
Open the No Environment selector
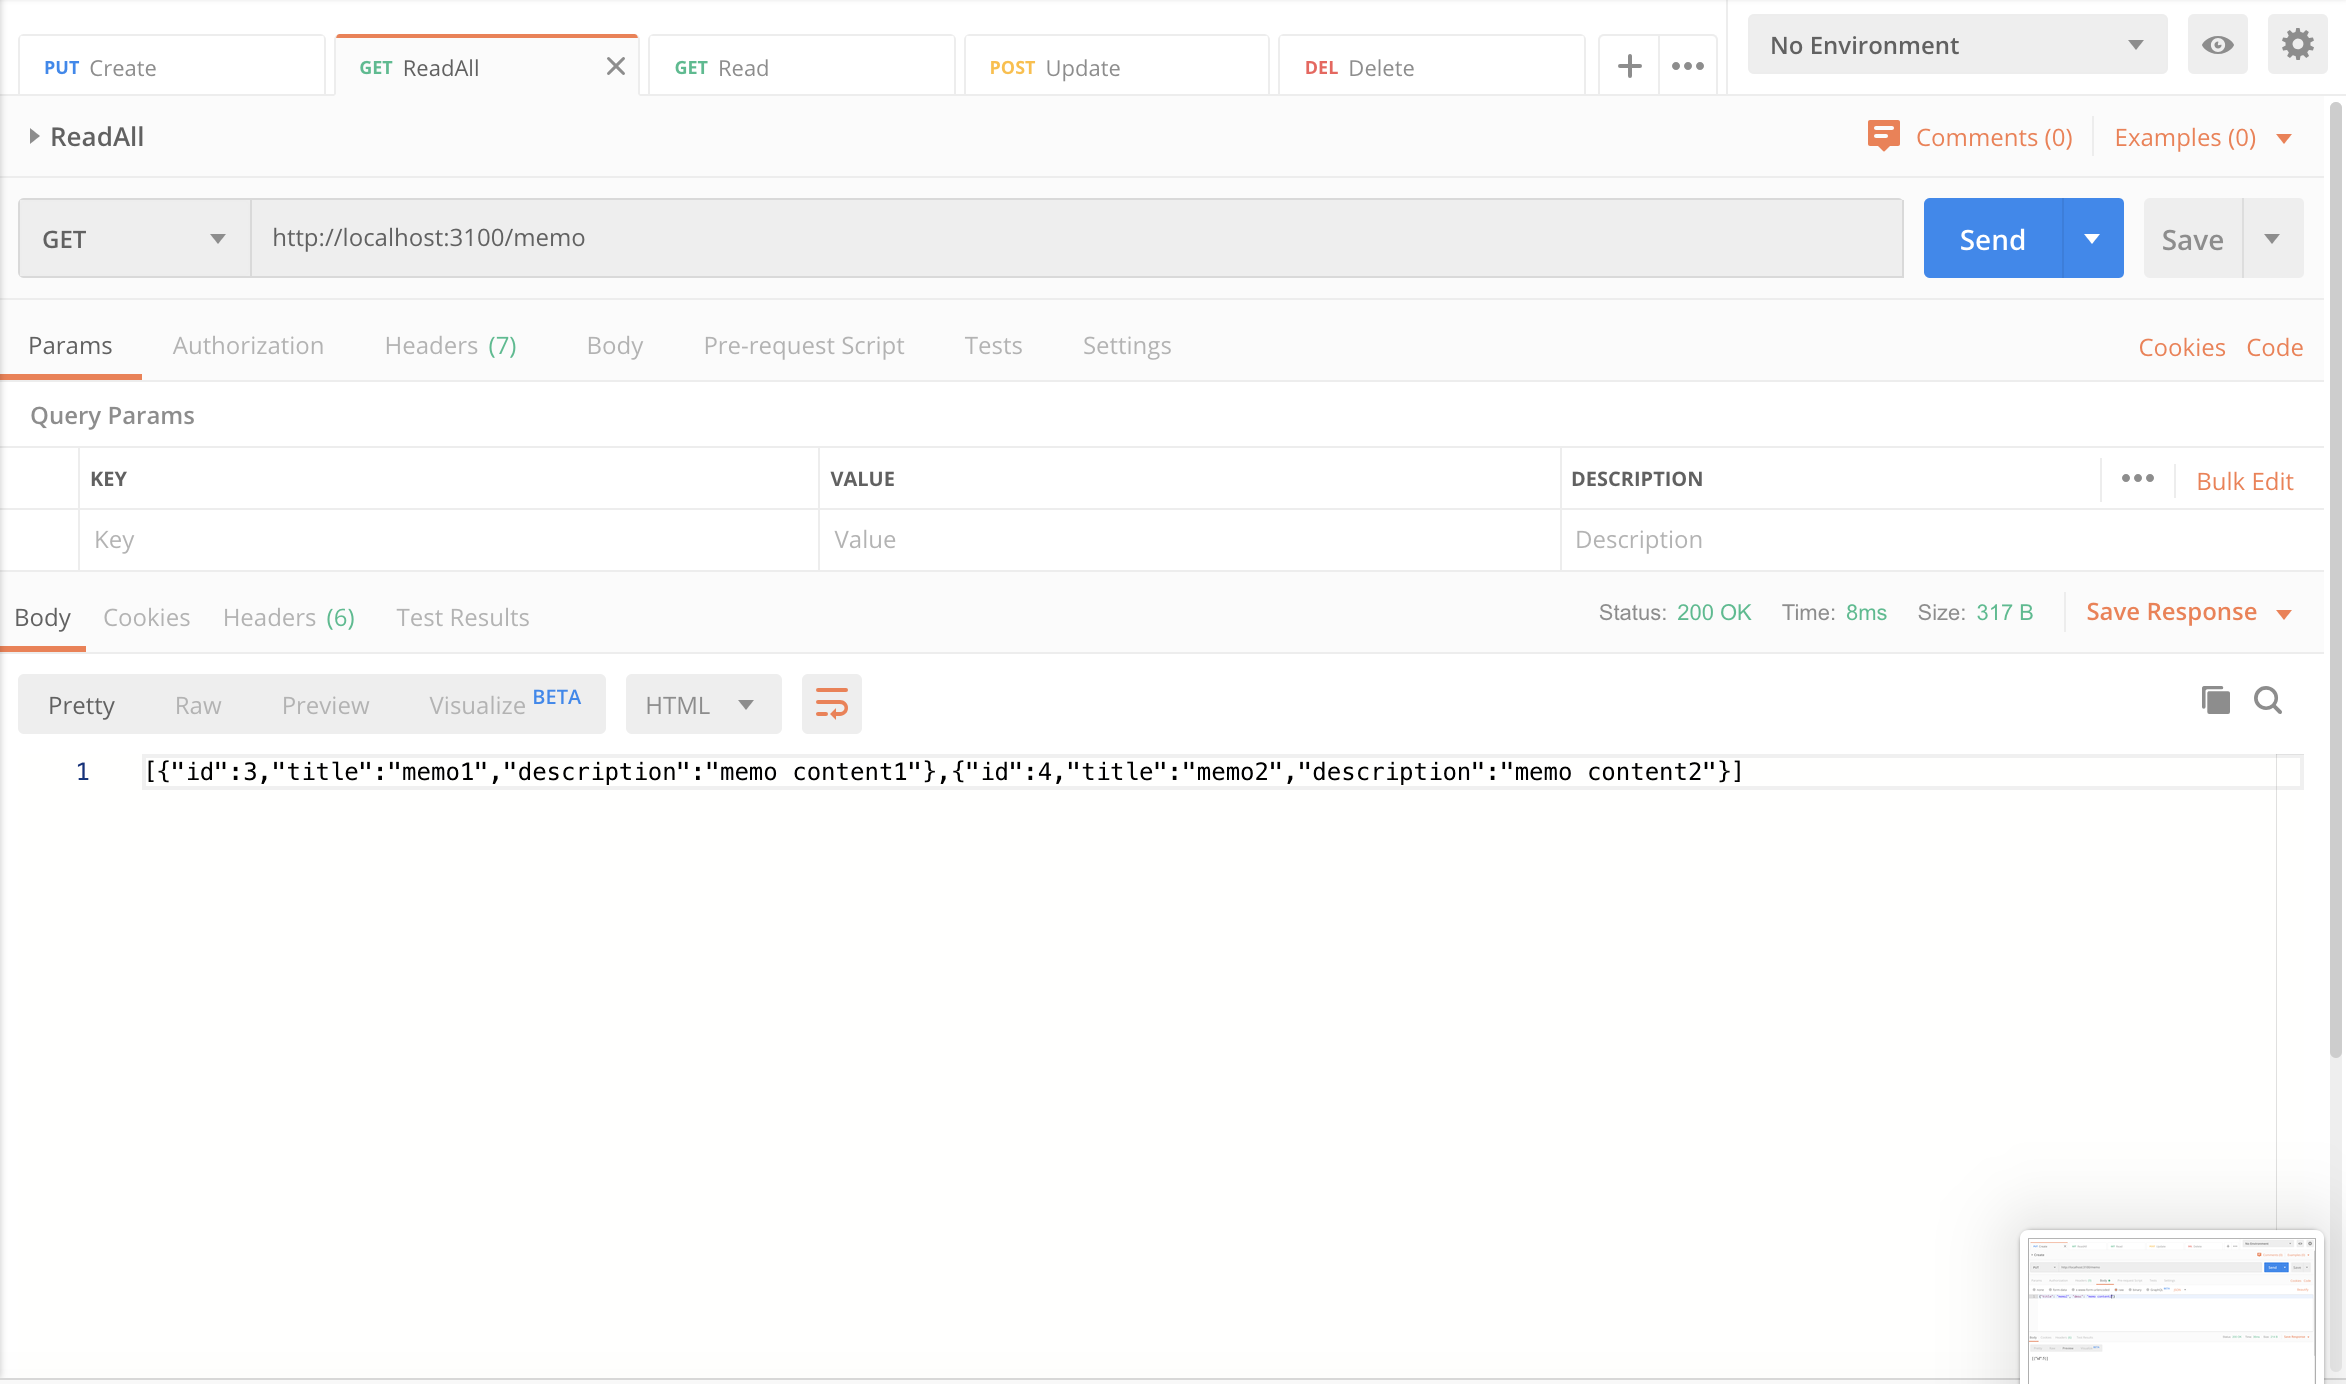(x=1956, y=45)
